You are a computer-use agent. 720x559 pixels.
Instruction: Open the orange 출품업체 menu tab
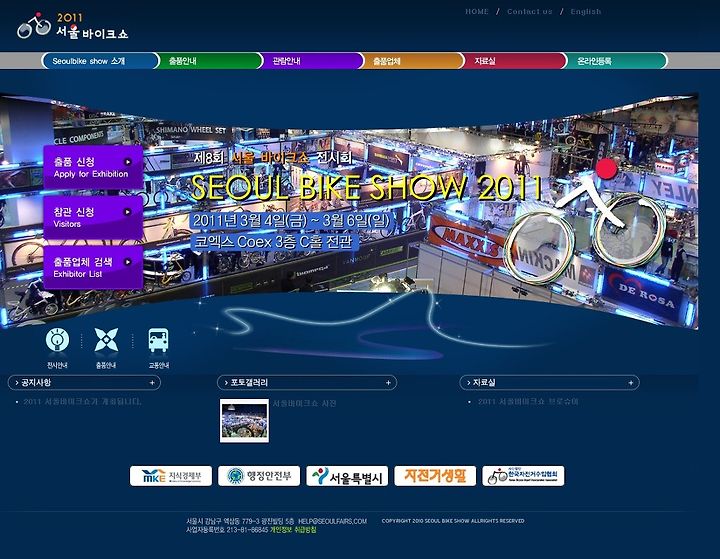coord(414,61)
